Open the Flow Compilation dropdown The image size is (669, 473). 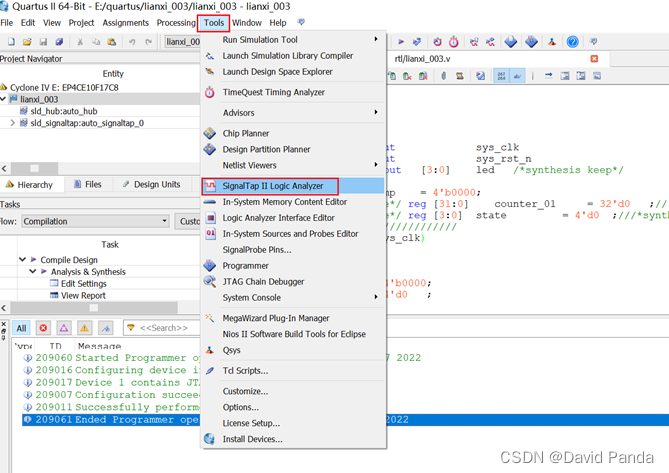[95, 221]
